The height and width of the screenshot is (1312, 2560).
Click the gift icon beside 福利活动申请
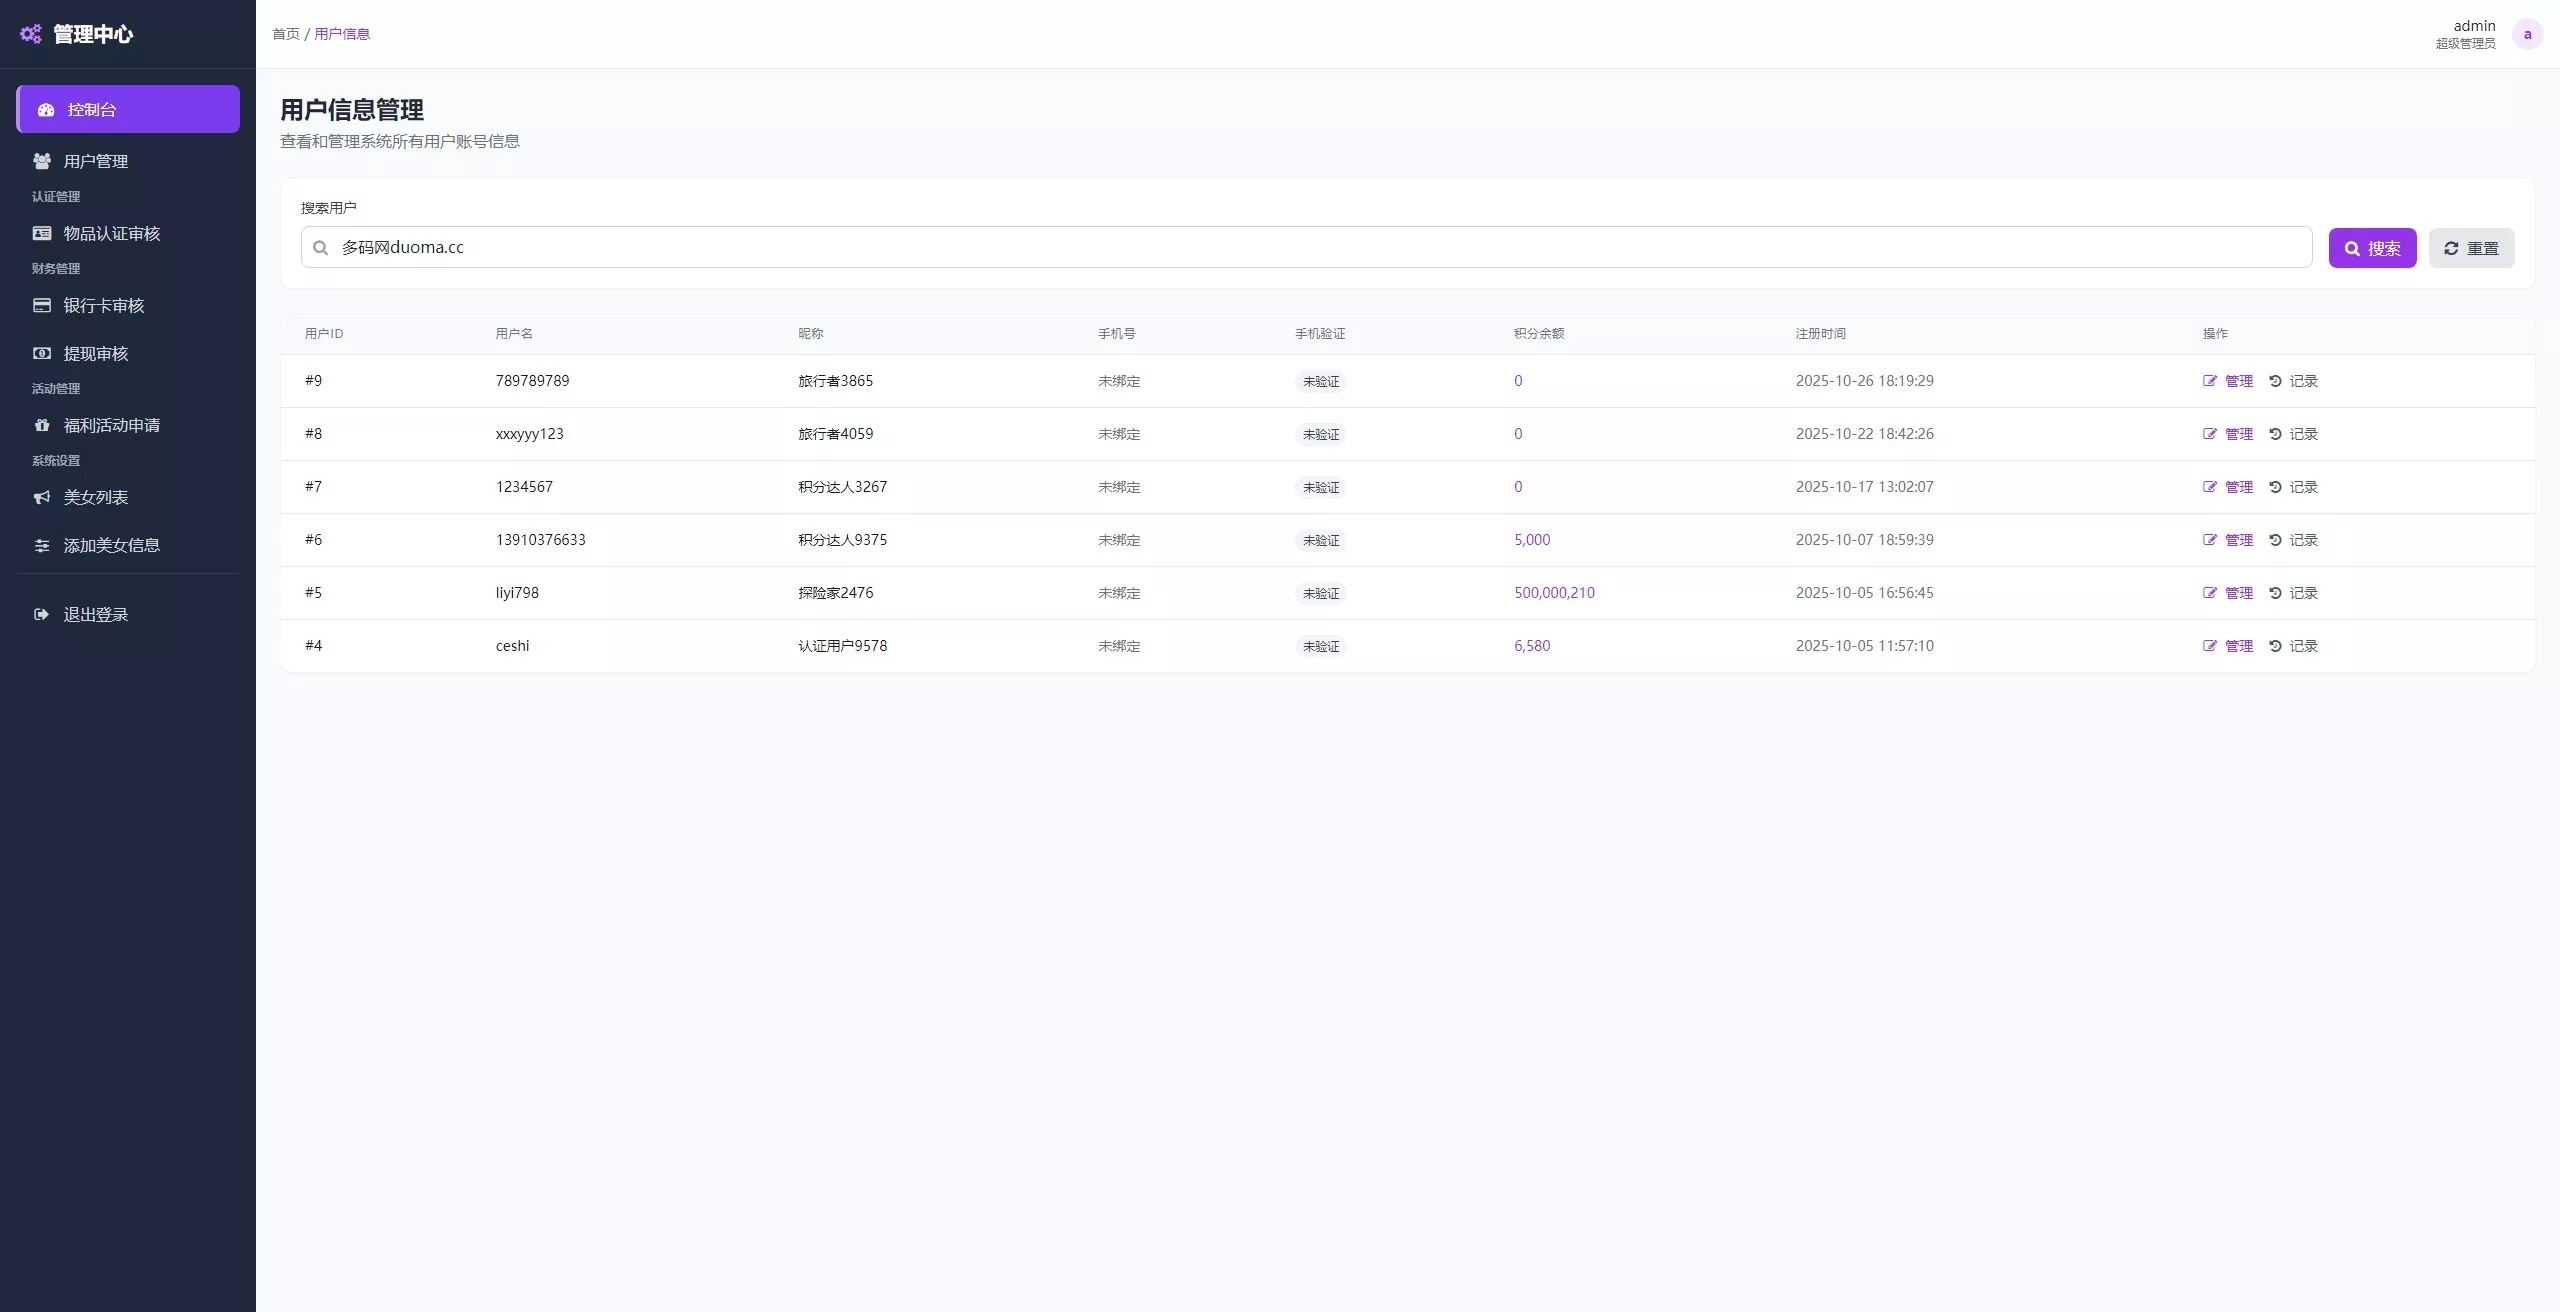[x=41, y=425]
